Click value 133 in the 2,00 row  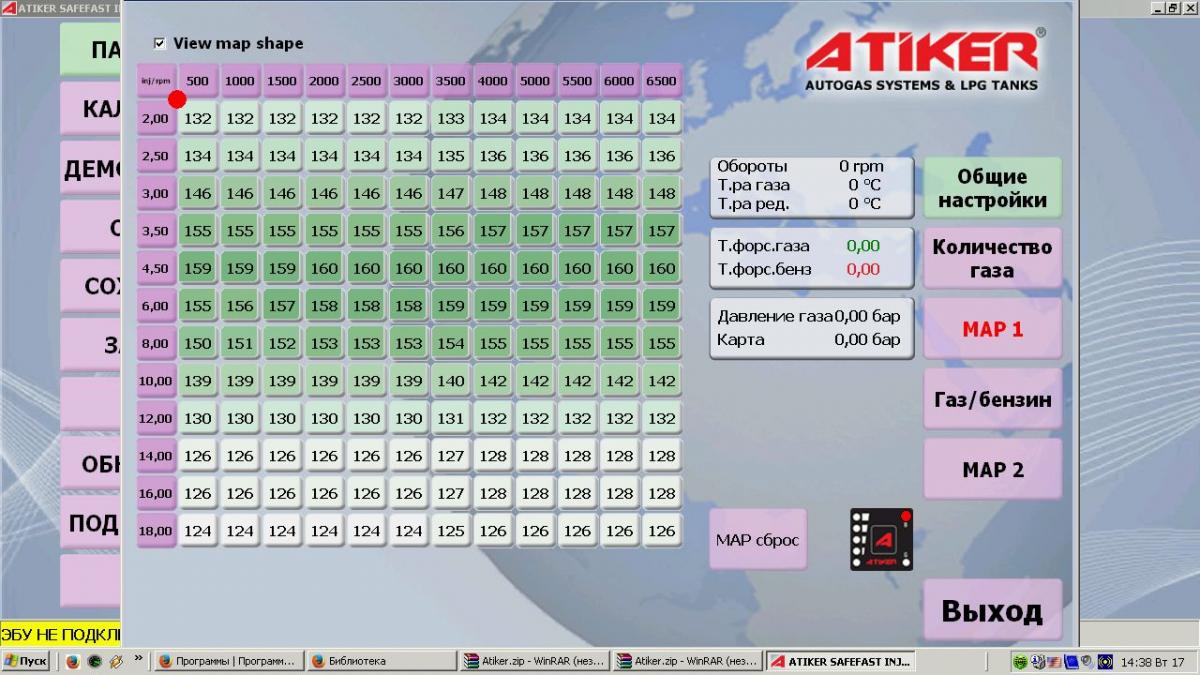(451, 118)
